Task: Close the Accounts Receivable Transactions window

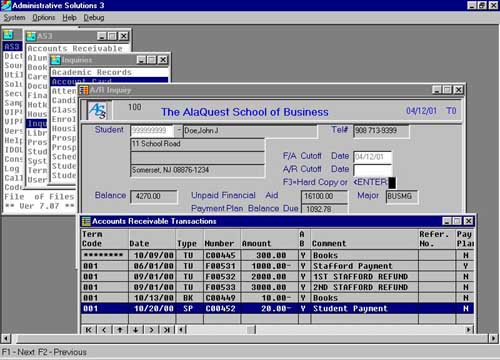Action: (x=468, y=221)
